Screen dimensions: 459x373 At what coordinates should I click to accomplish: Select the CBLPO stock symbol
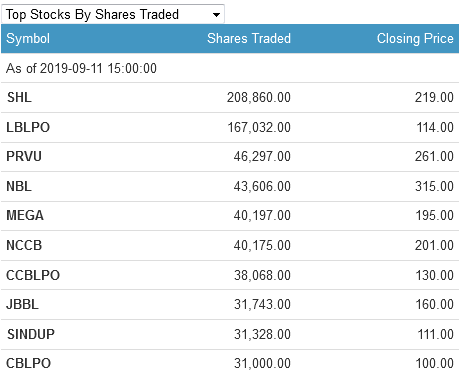28,363
